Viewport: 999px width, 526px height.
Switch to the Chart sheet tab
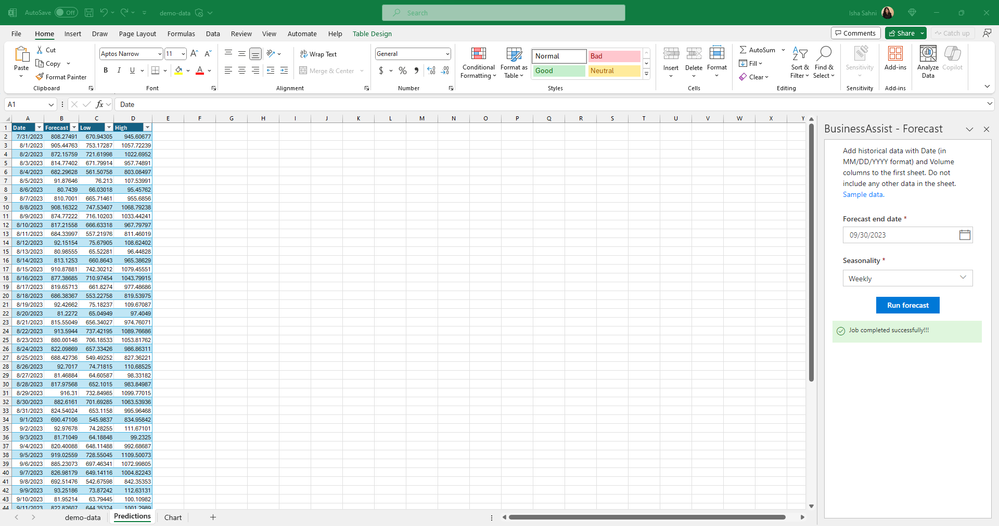click(173, 518)
